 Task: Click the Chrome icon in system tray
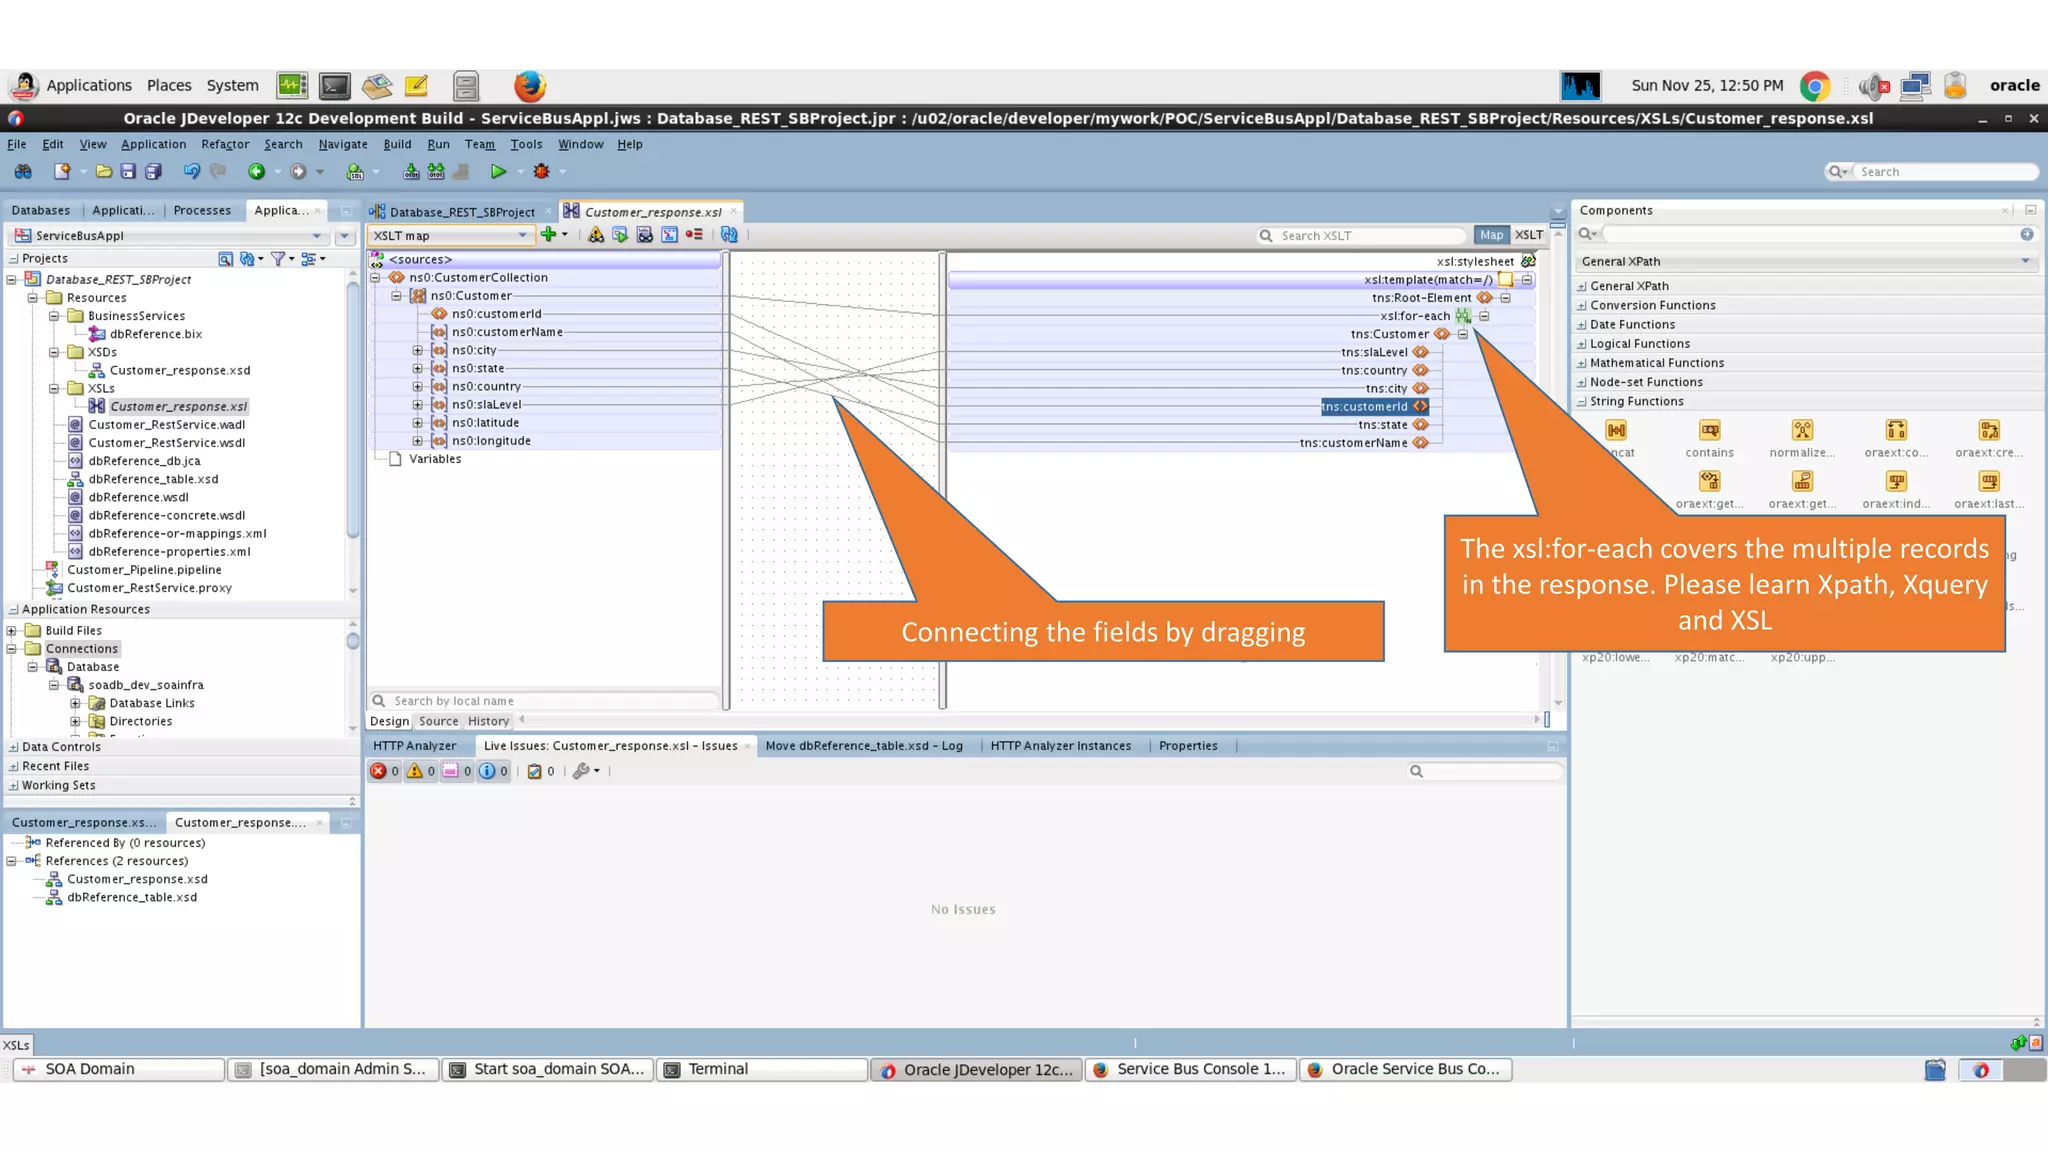point(1815,86)
